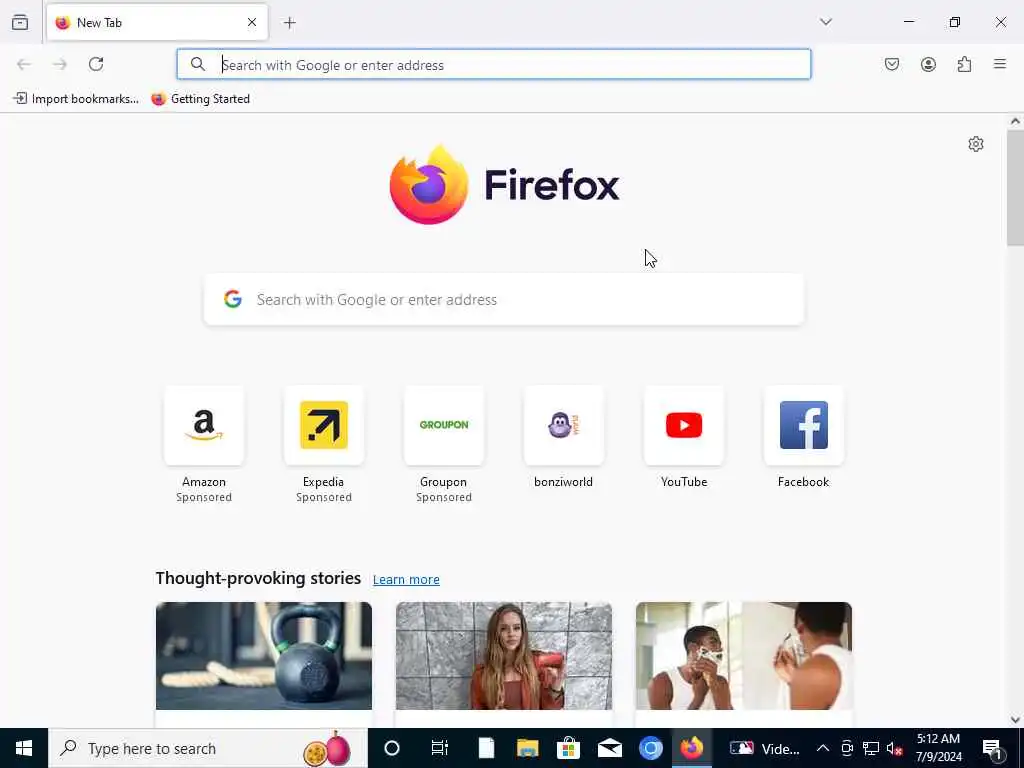Open the MLB Video news widget on taskbar
The height and width of the screenshot is (768, 1024).
[x=765, y=748]
